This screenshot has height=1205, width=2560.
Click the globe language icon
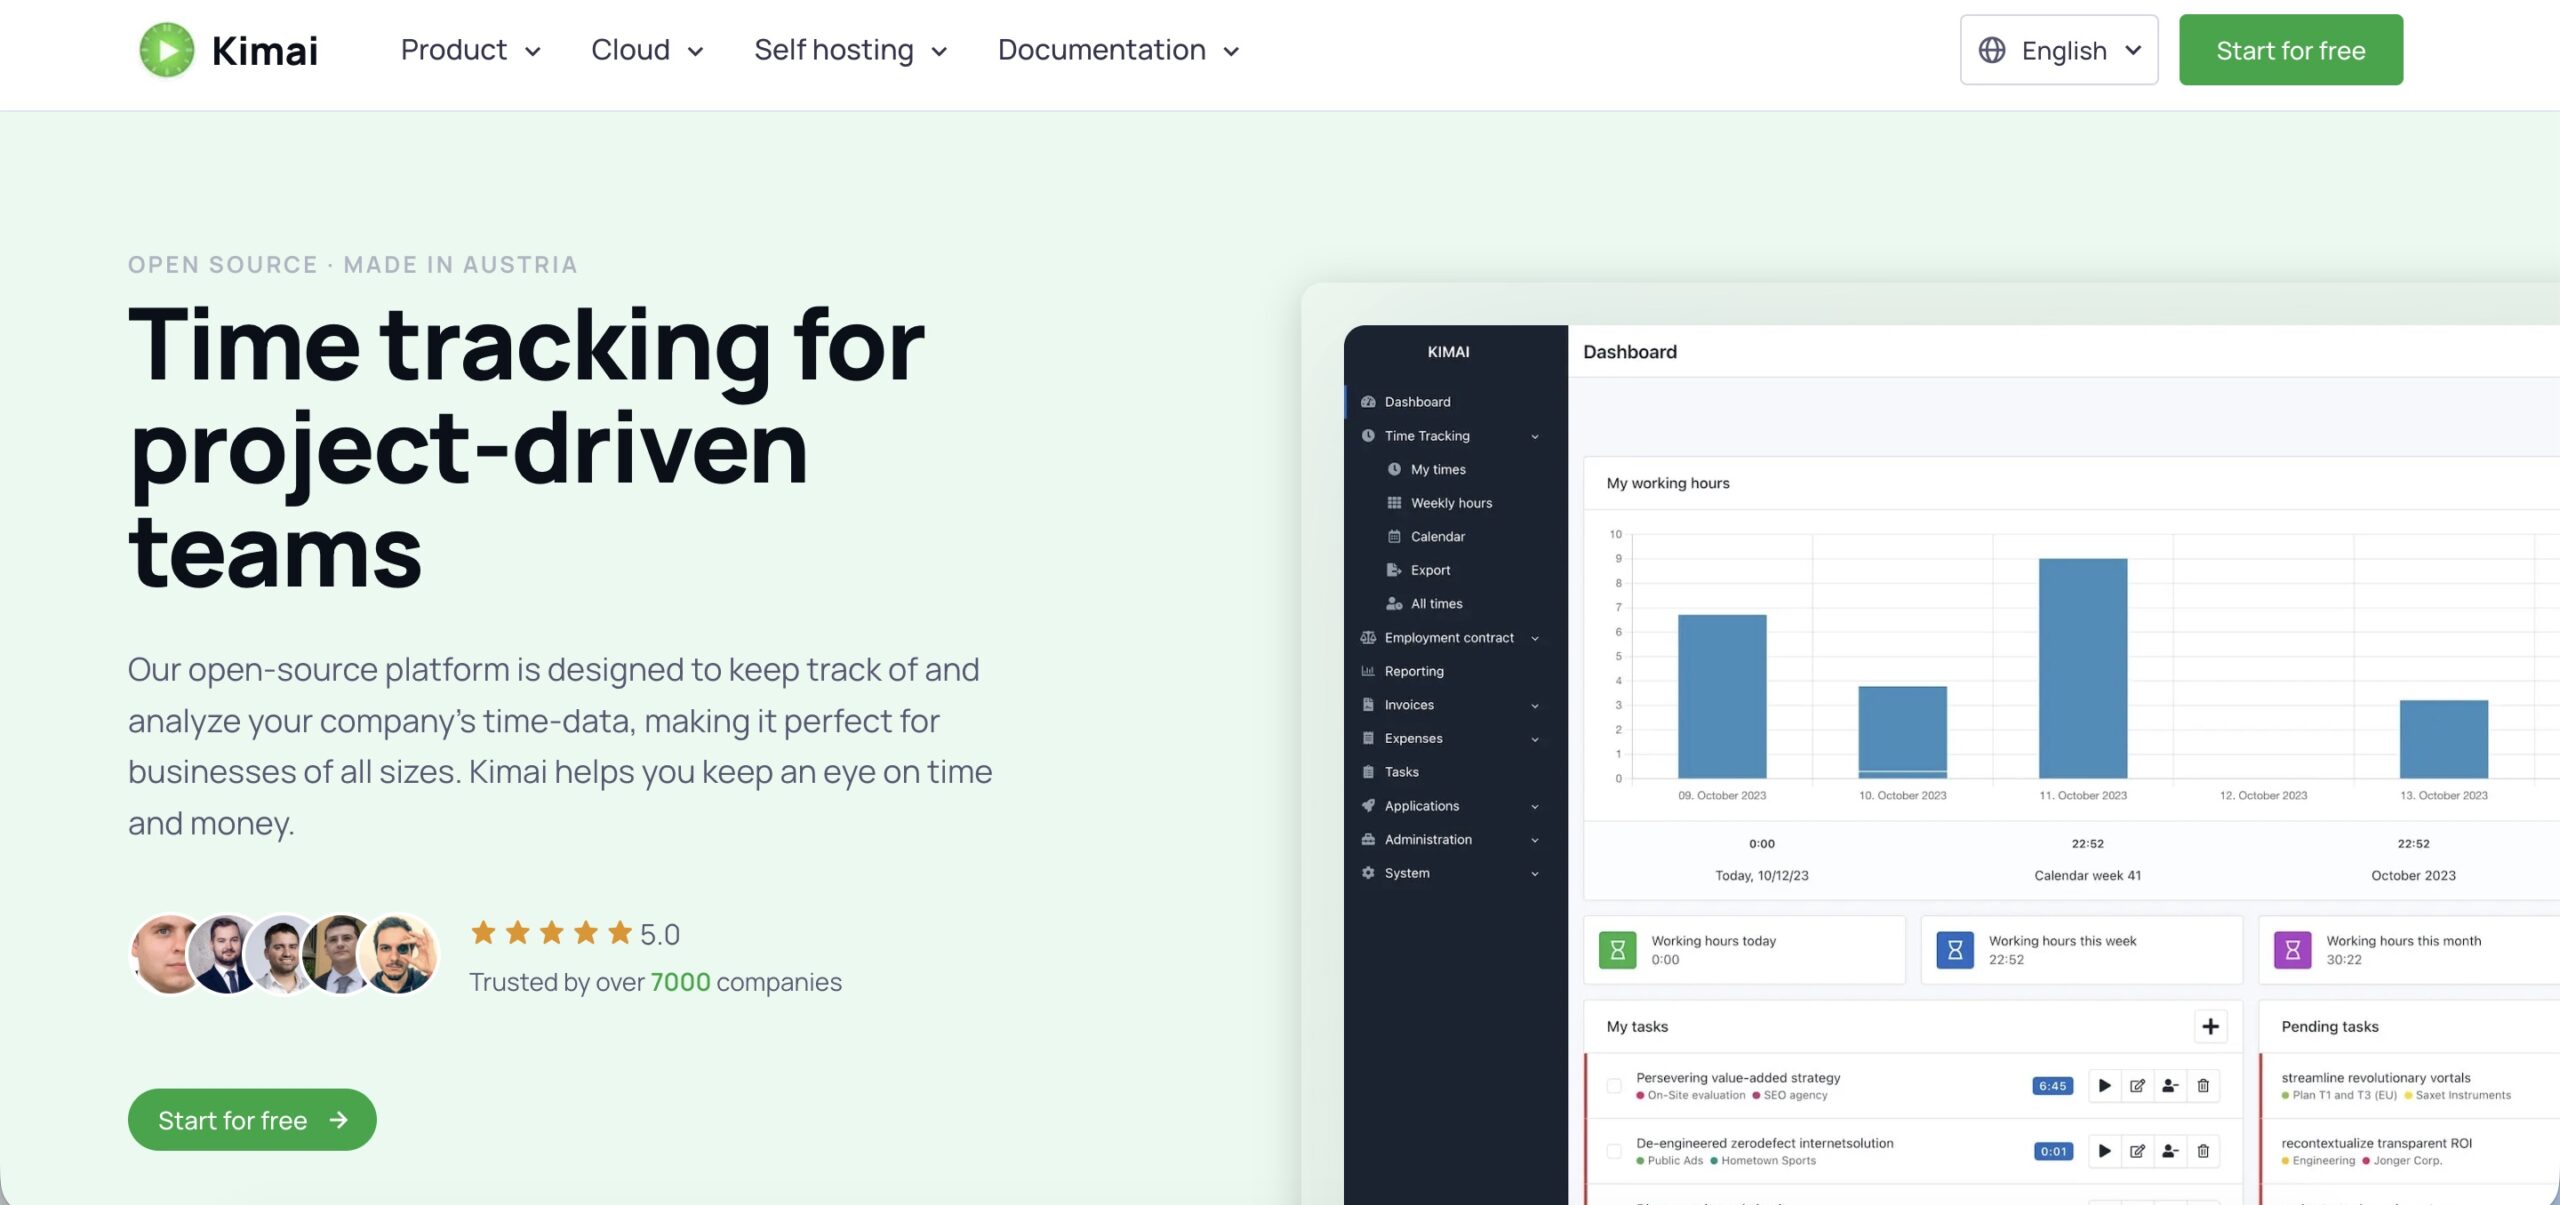coord(1992,50)
